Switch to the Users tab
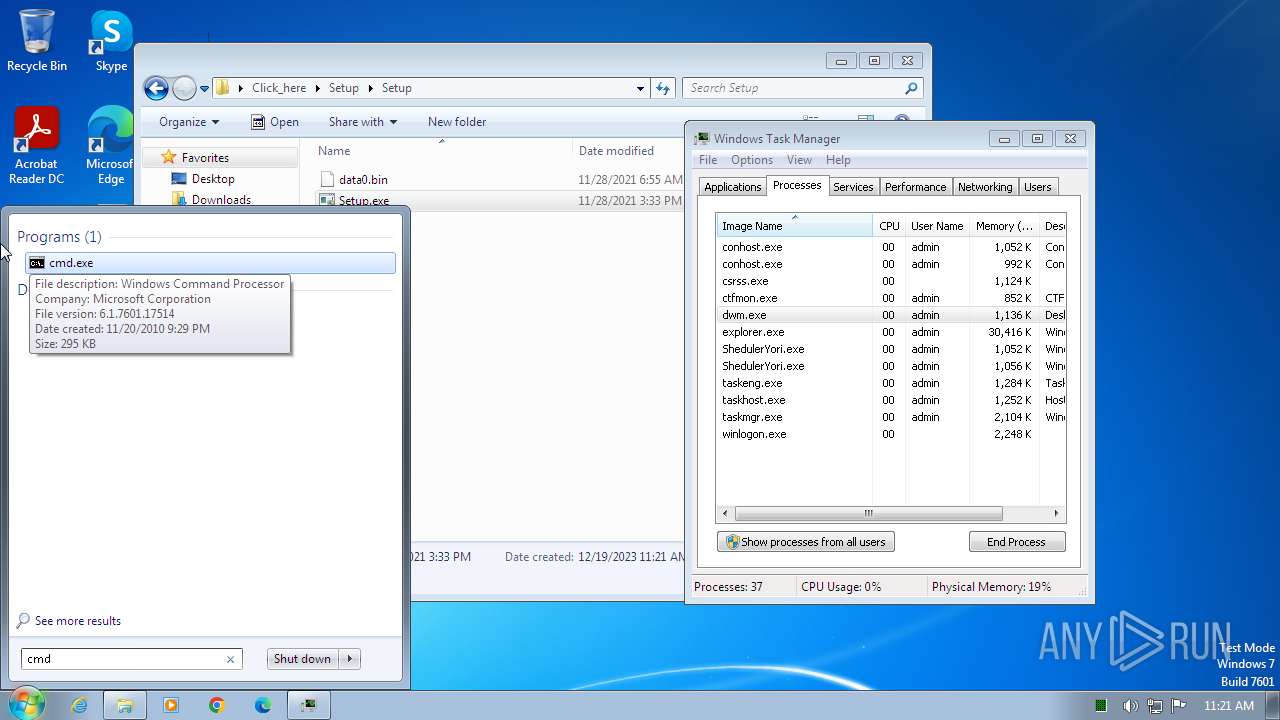This screenshot has height=720, width=1280. pos(1038,187)
